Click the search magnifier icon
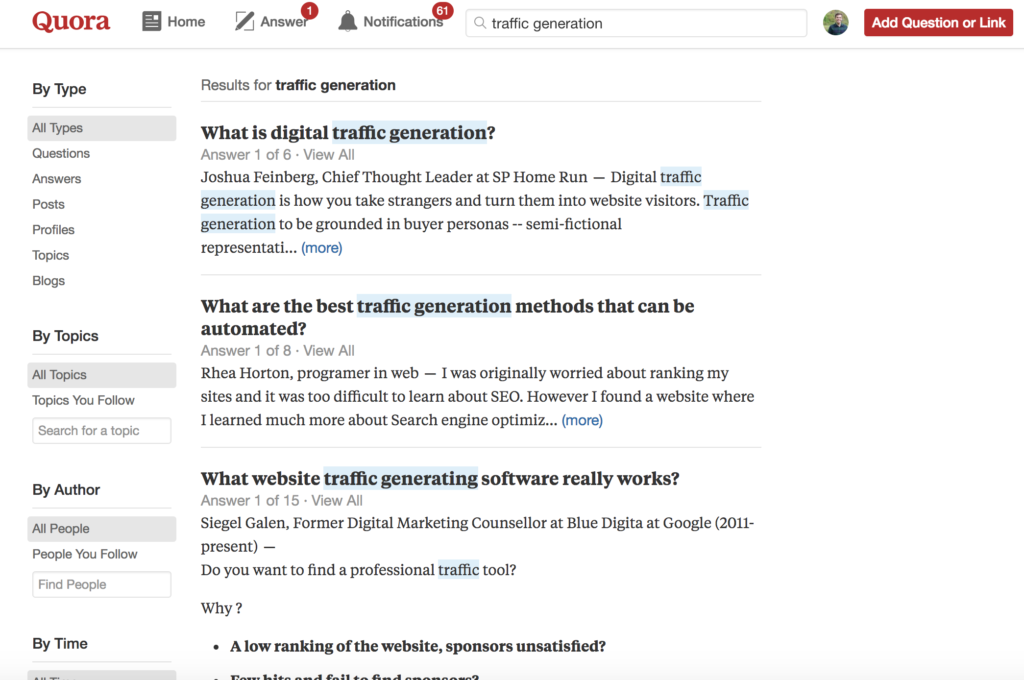The width and height of the screenshot is (1024, 680). [x=480, y=23]
